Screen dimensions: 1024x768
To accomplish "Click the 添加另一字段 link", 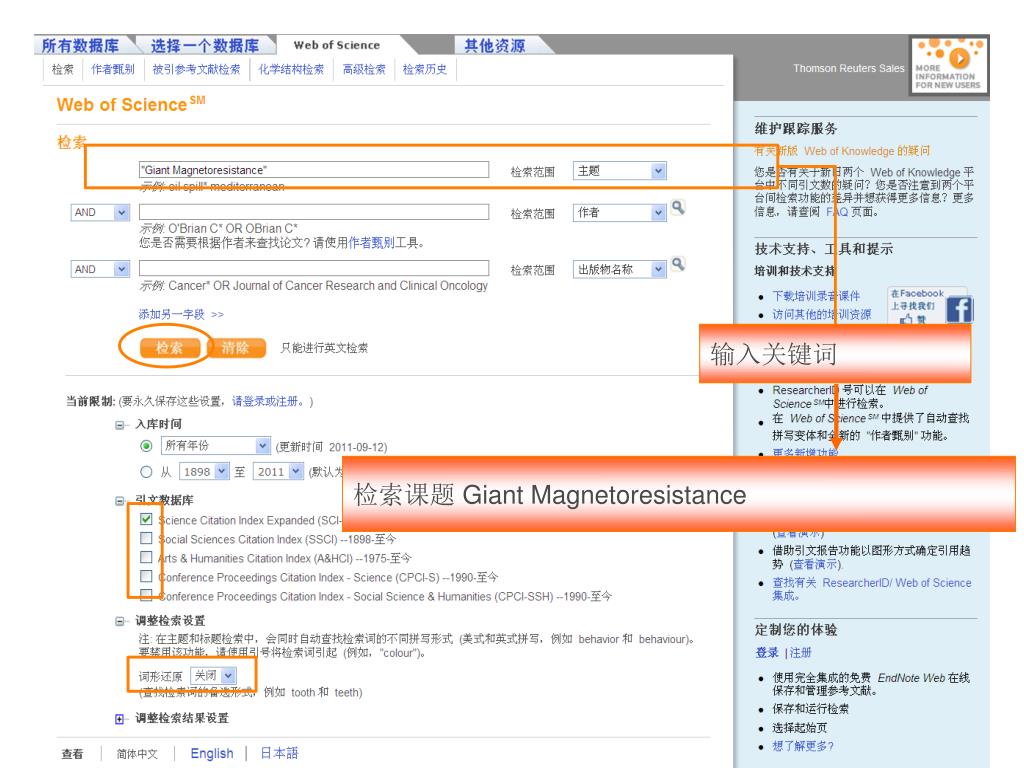I will (x=181, y=313).
